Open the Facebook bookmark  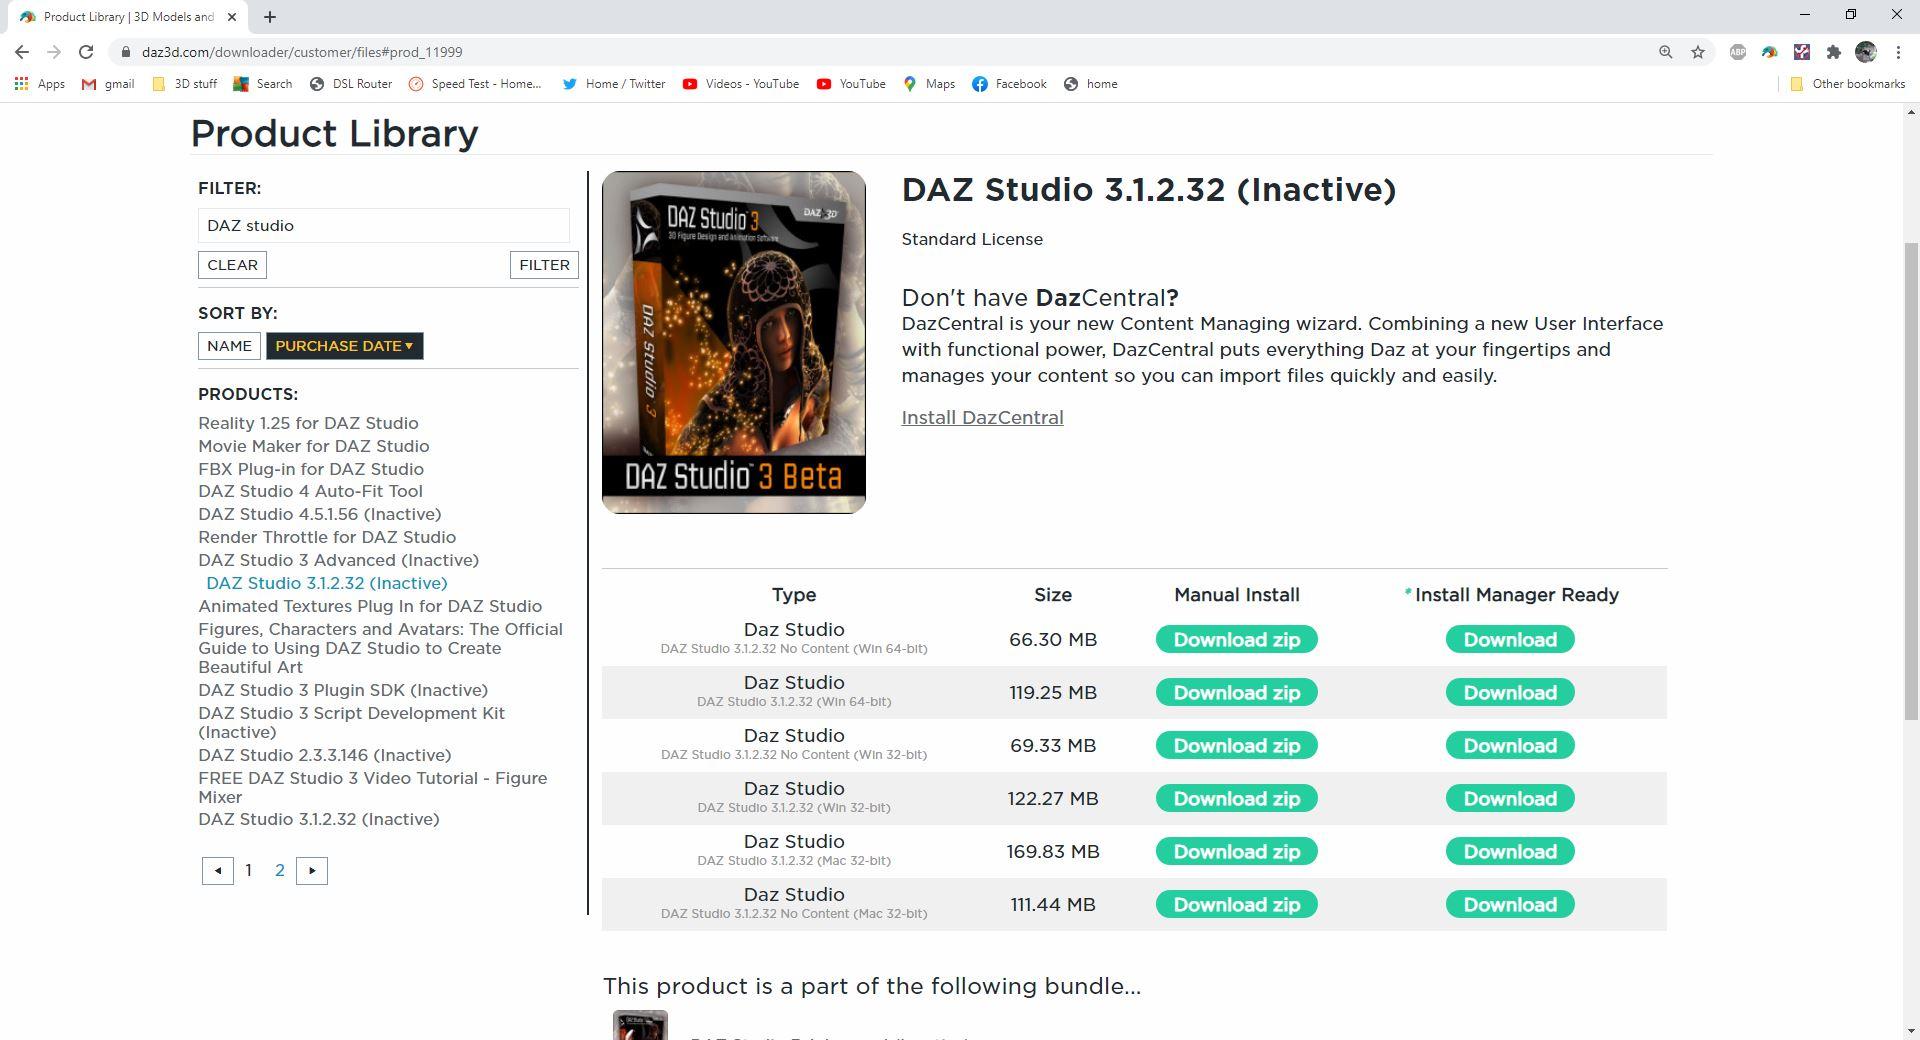(1010, 84)
